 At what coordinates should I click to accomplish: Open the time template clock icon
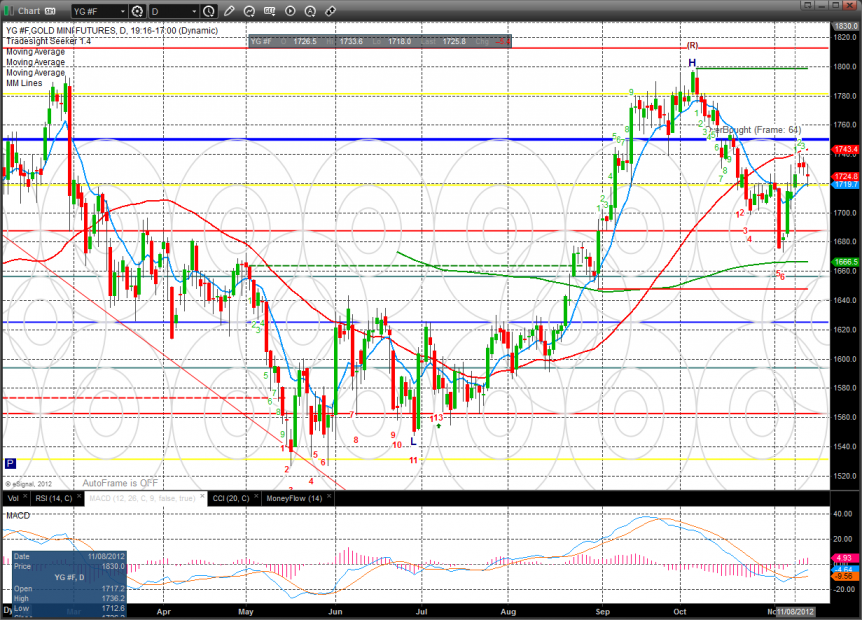(x=209, y=11)
